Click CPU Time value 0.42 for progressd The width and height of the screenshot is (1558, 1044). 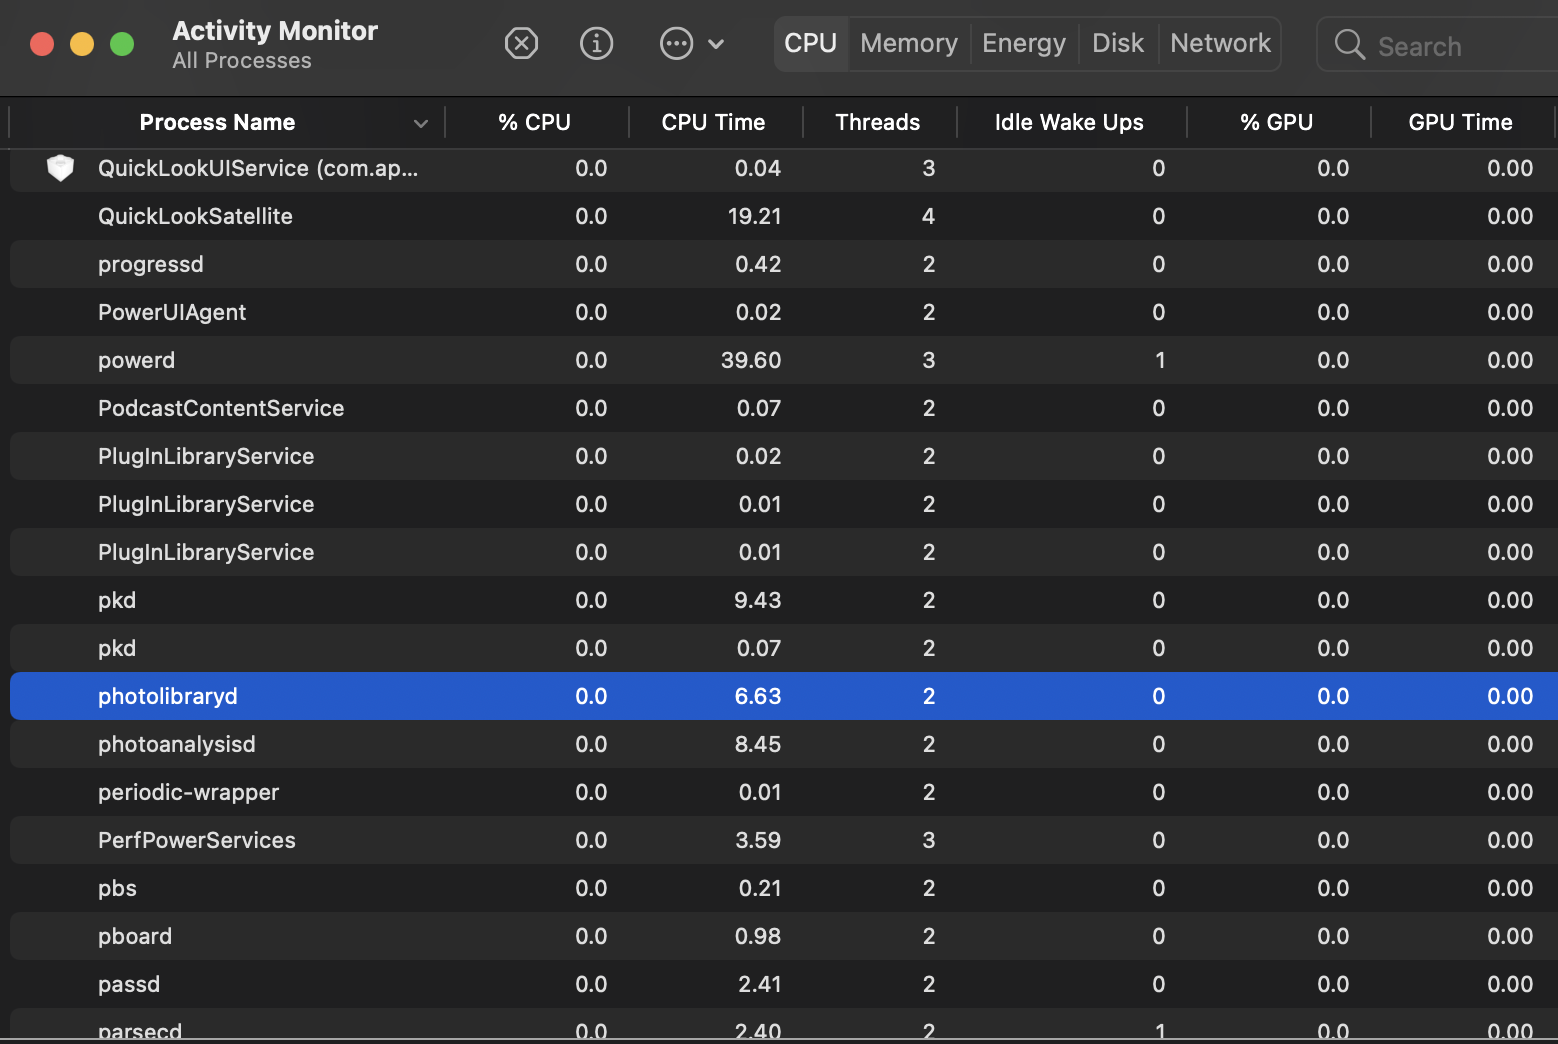click(x=758, y=264)
